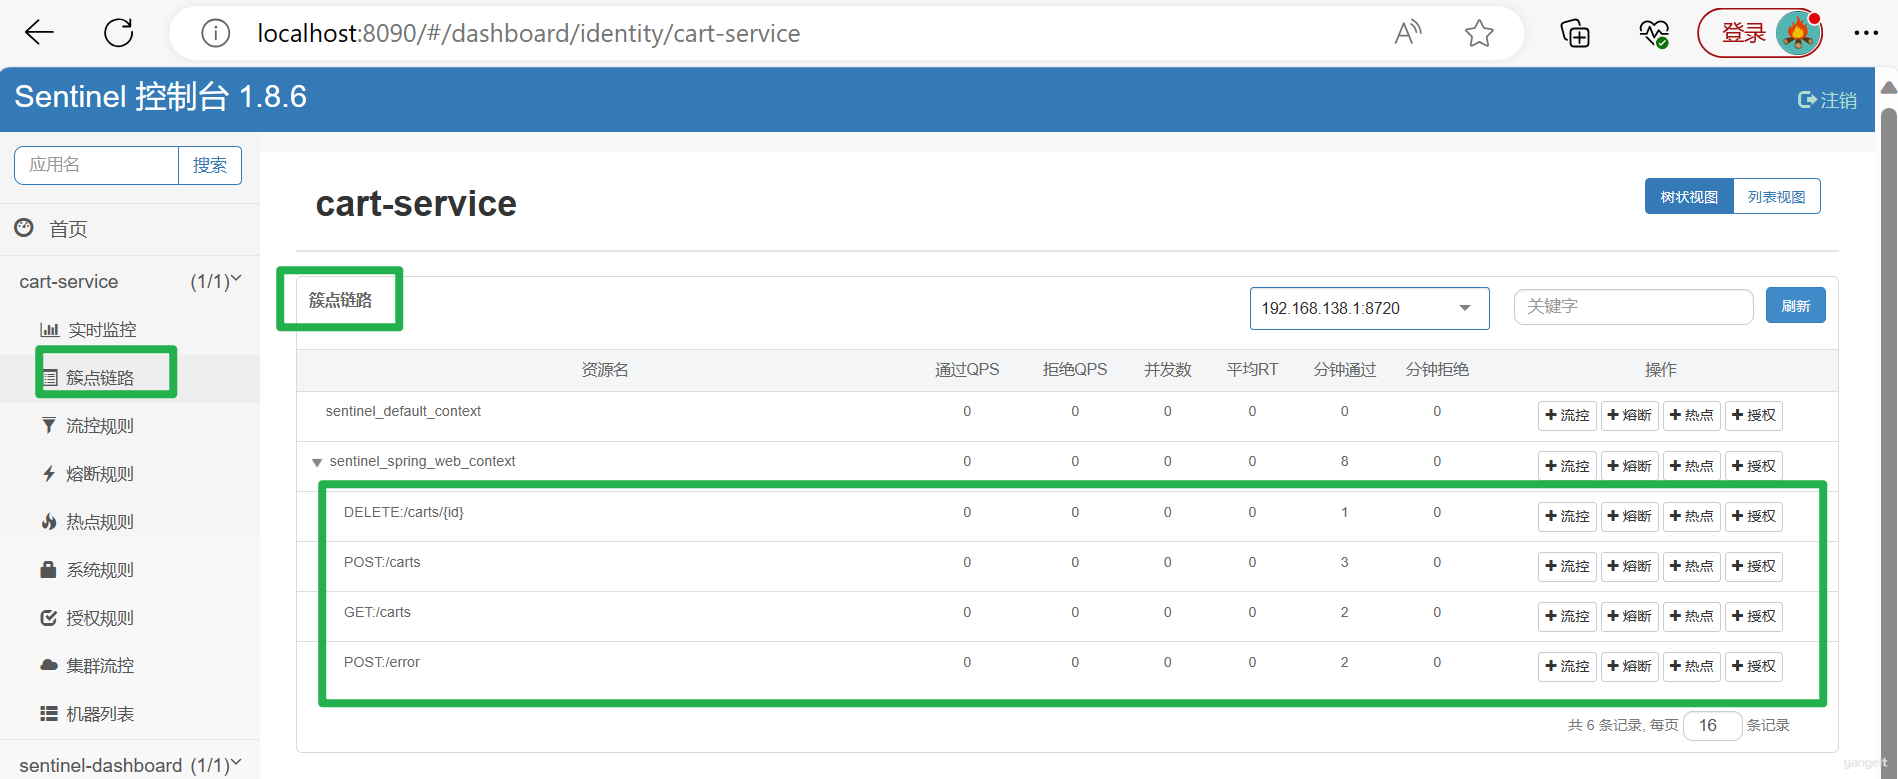Add 流控 rule for POST:/error

(1567, 666)
